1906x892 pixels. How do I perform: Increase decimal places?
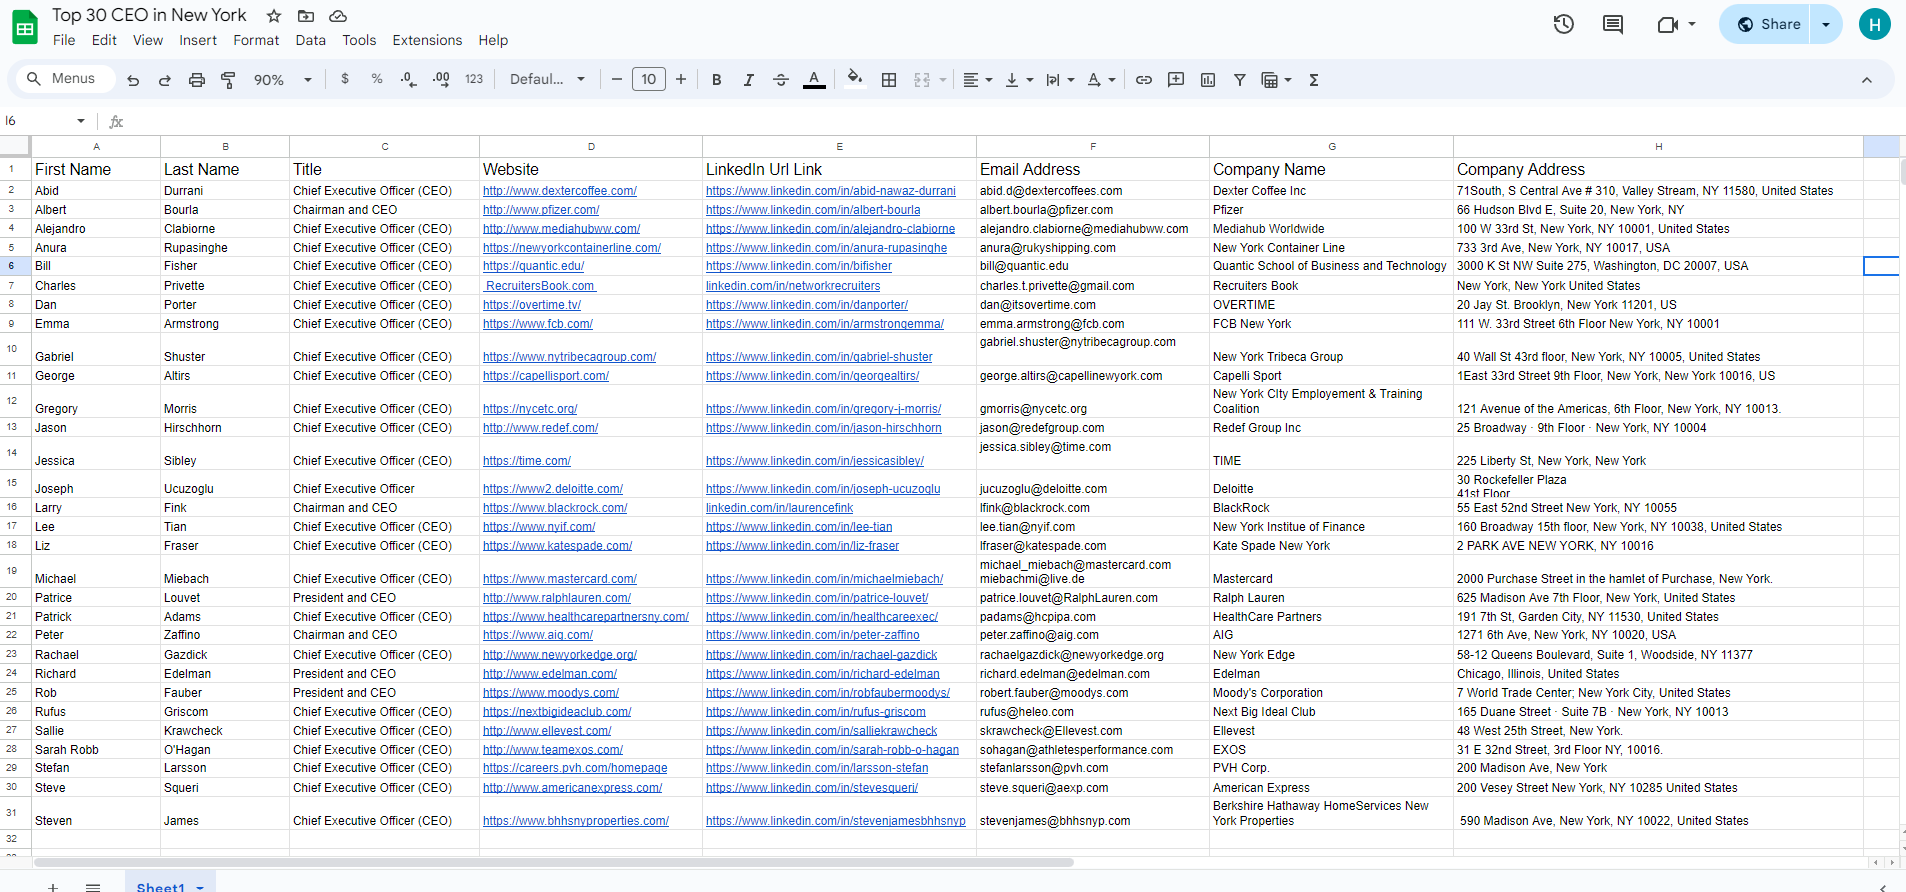(x=441, y=79)
